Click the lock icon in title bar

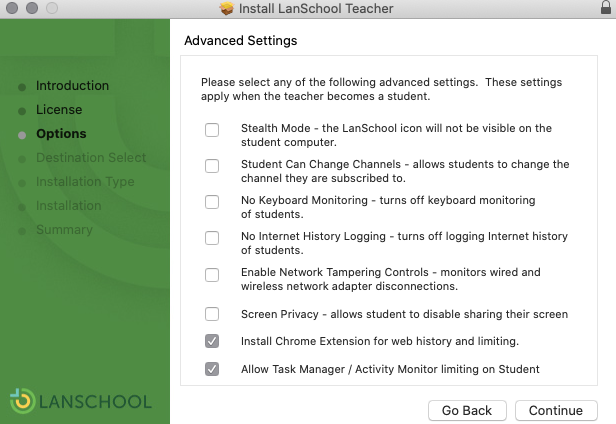(x=606, y=7)
